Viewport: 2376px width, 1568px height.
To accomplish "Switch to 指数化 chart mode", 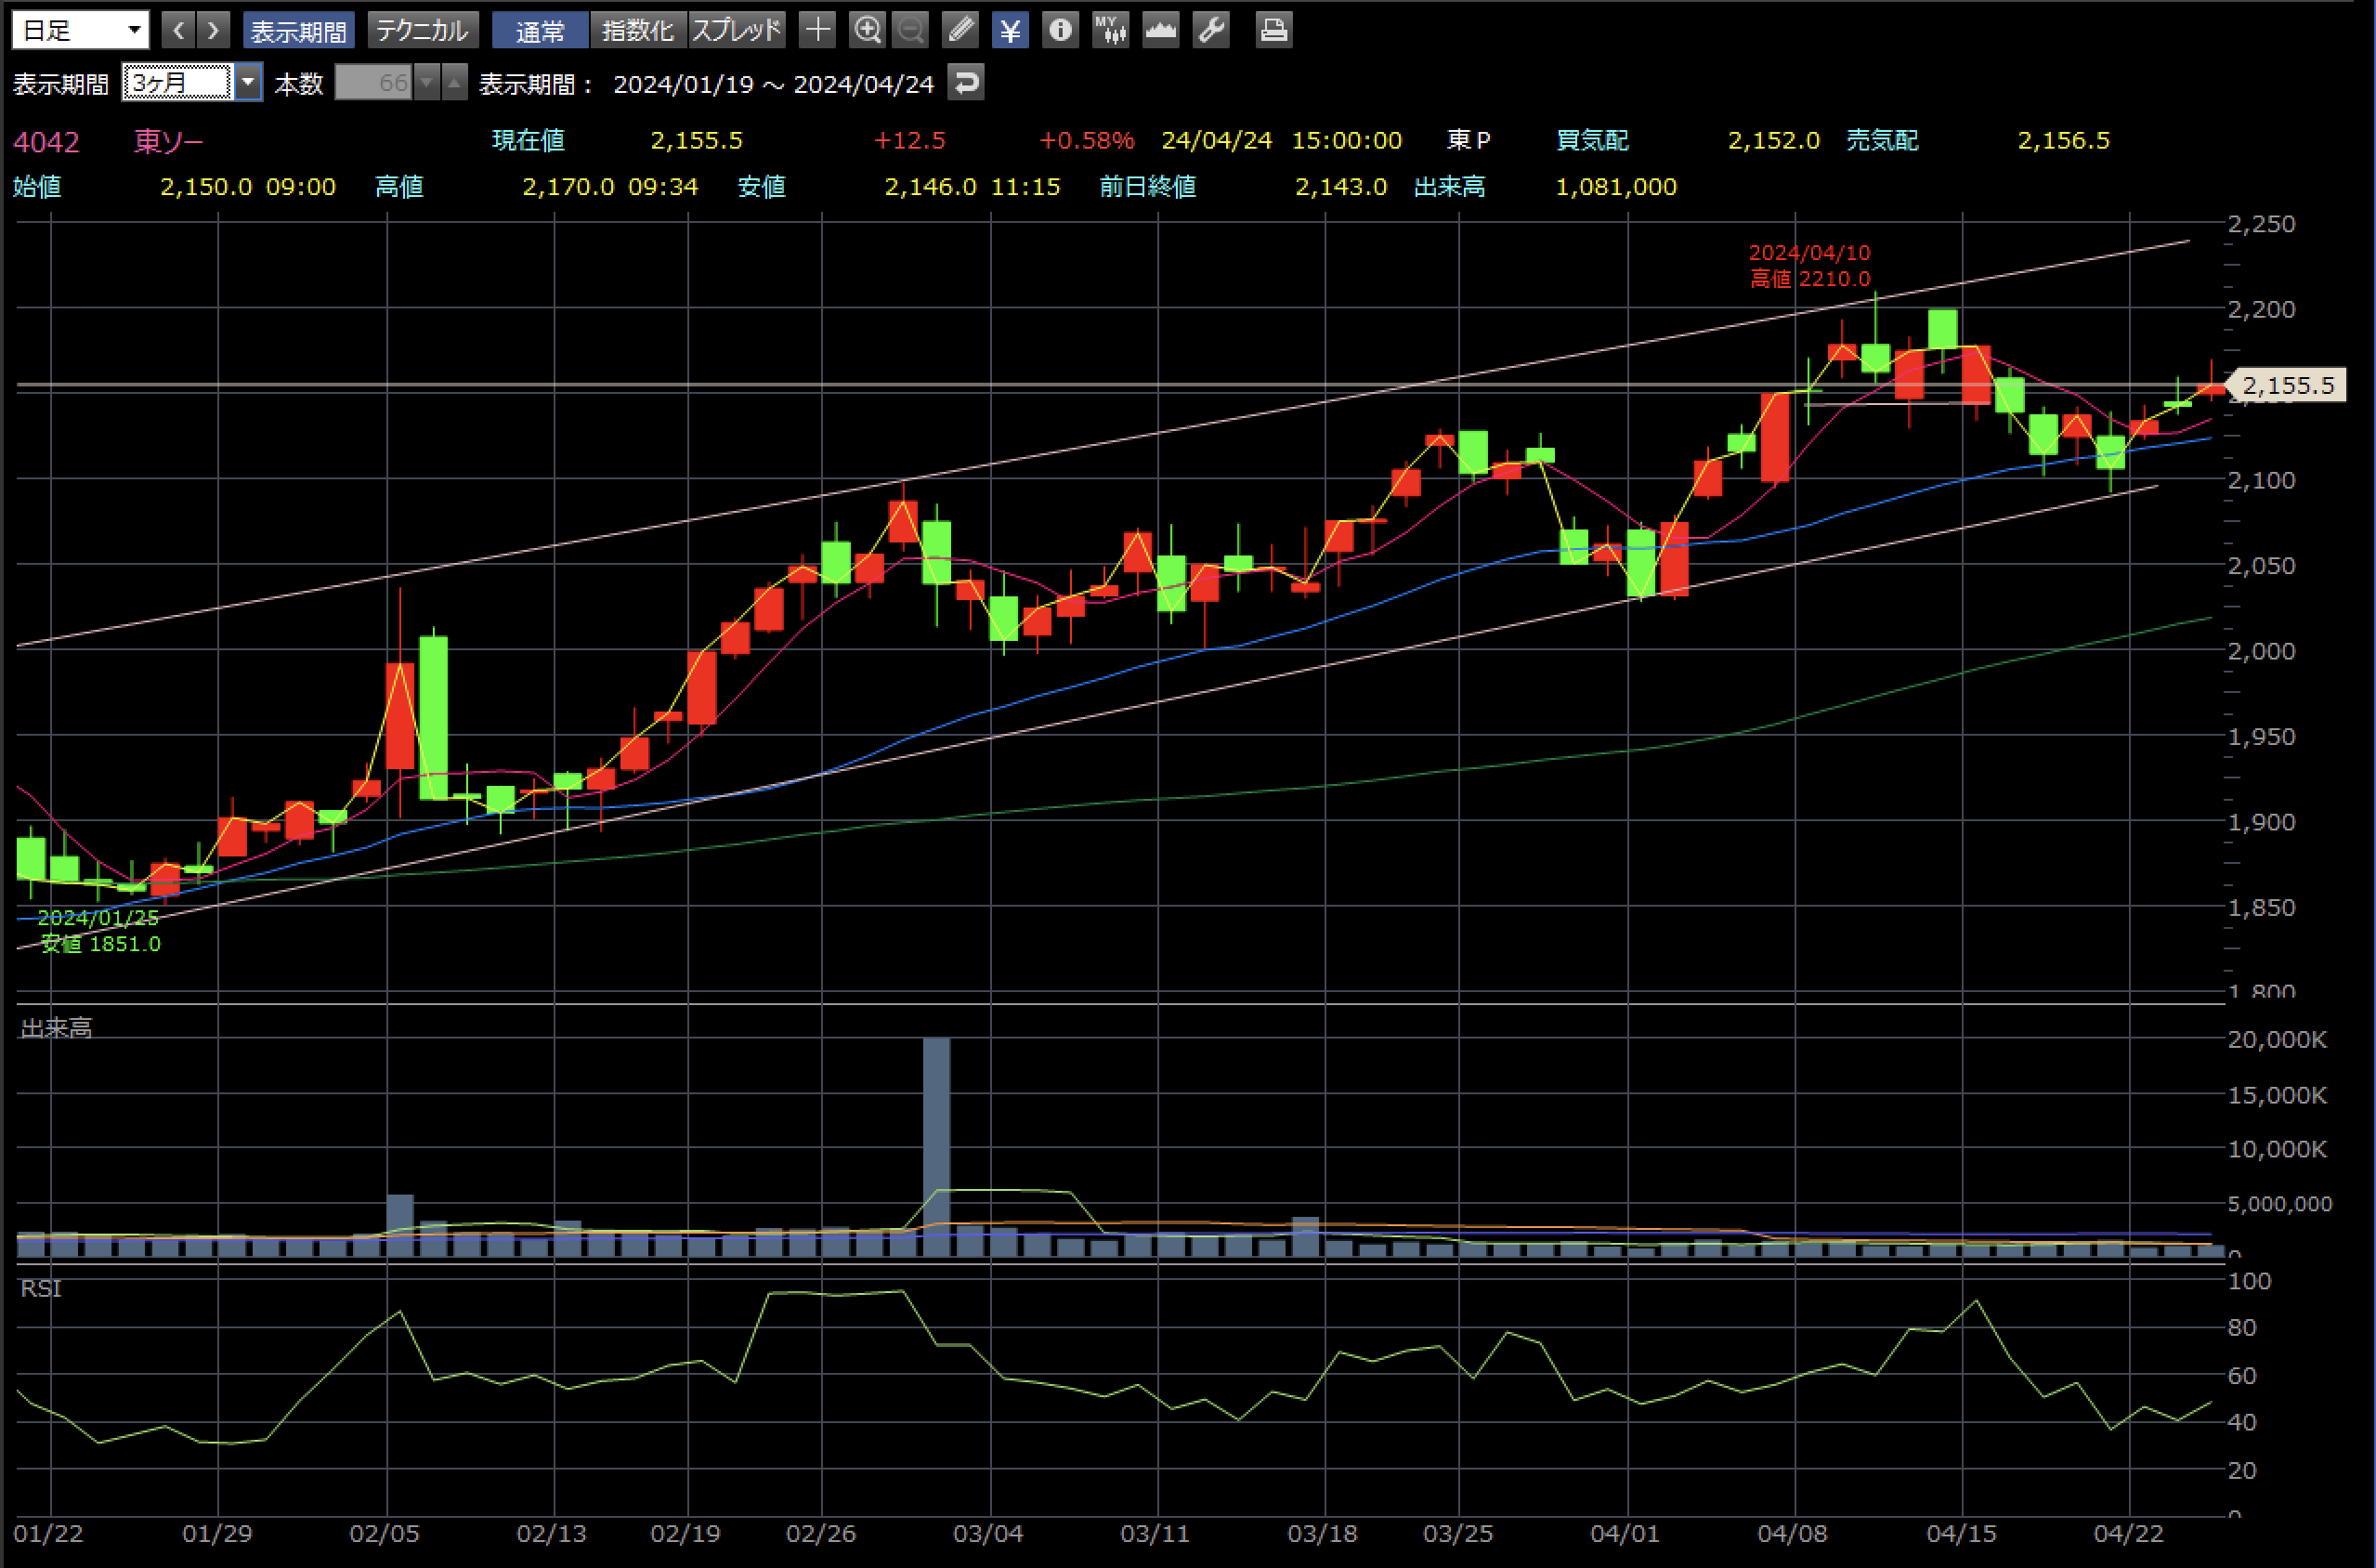I will coord(638,30).
